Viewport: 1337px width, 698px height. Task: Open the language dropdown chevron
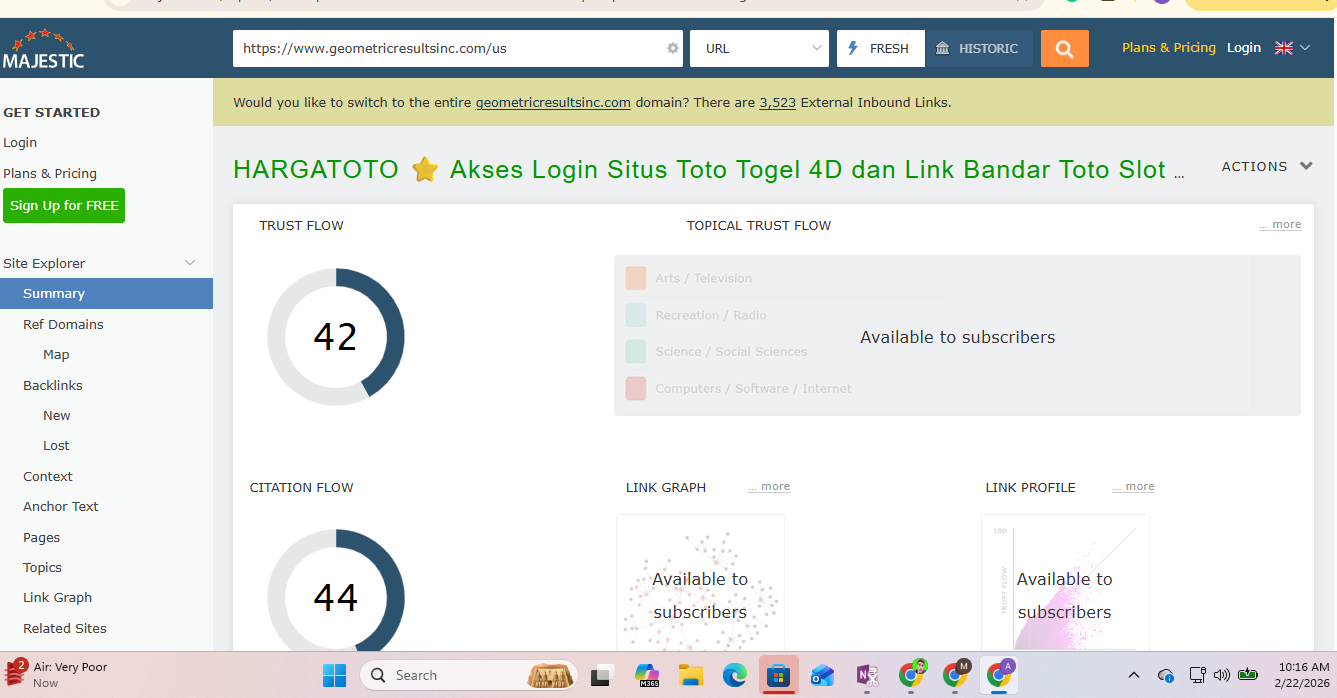click(1305, 48)
